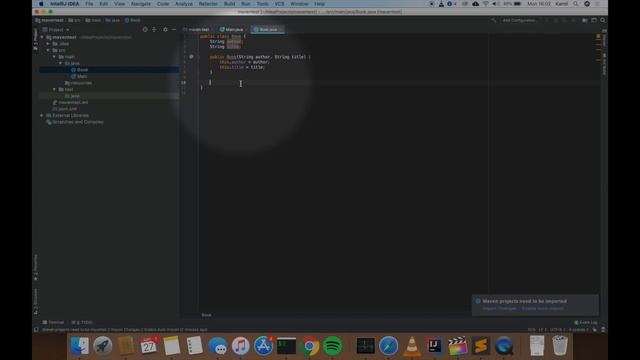The height and width of the screenshot is (360, 640).
Task: Select the Book.java editor tab
Action: pos(267,29)
